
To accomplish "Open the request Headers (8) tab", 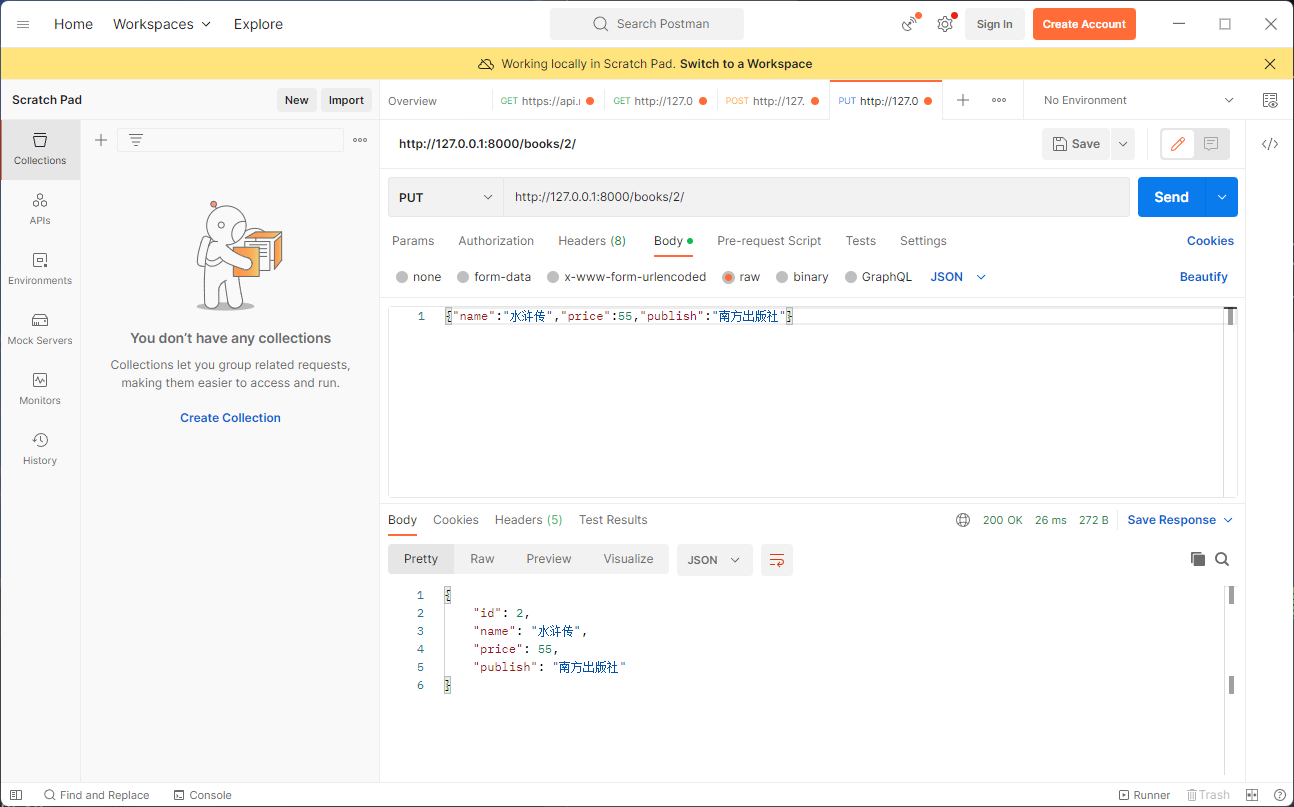I will tap(592, 241).
